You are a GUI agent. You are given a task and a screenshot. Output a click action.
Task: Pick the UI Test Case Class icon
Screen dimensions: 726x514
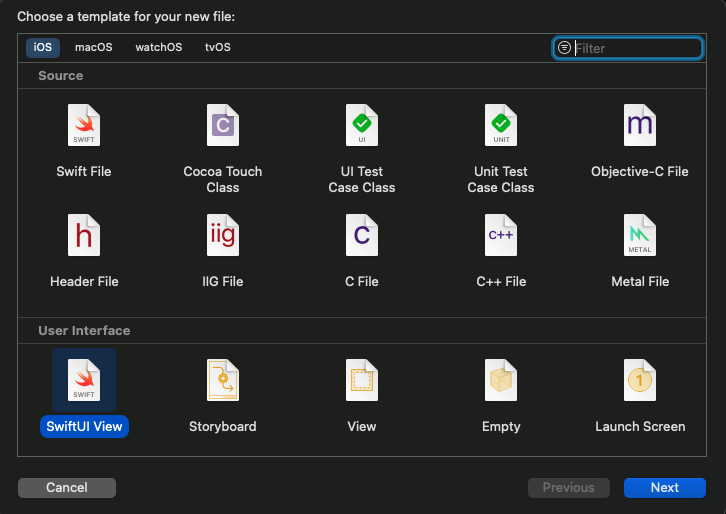coord(362,125)
